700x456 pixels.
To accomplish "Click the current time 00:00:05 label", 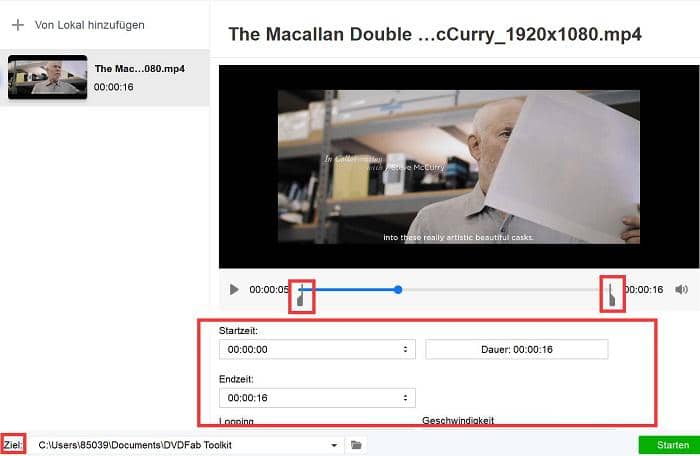I will [269, 289].
